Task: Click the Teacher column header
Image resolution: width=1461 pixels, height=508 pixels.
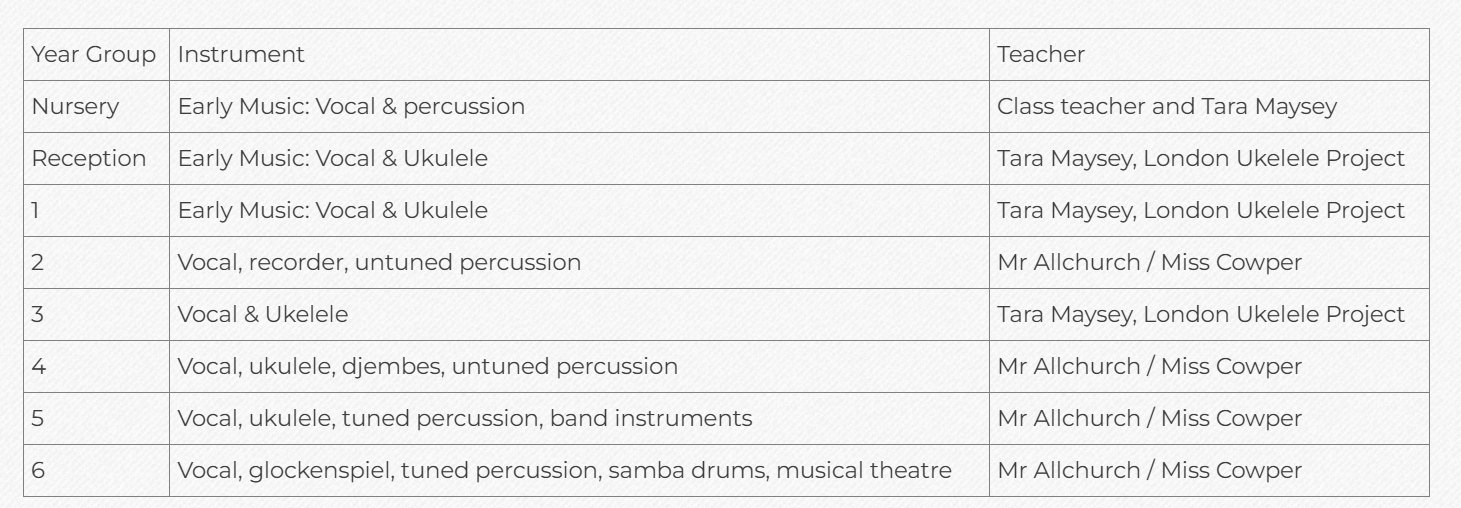Action: tap(1209, 55)
